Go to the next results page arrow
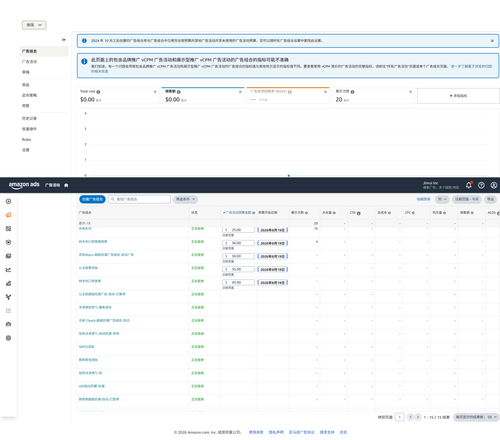 pos(418,417)
